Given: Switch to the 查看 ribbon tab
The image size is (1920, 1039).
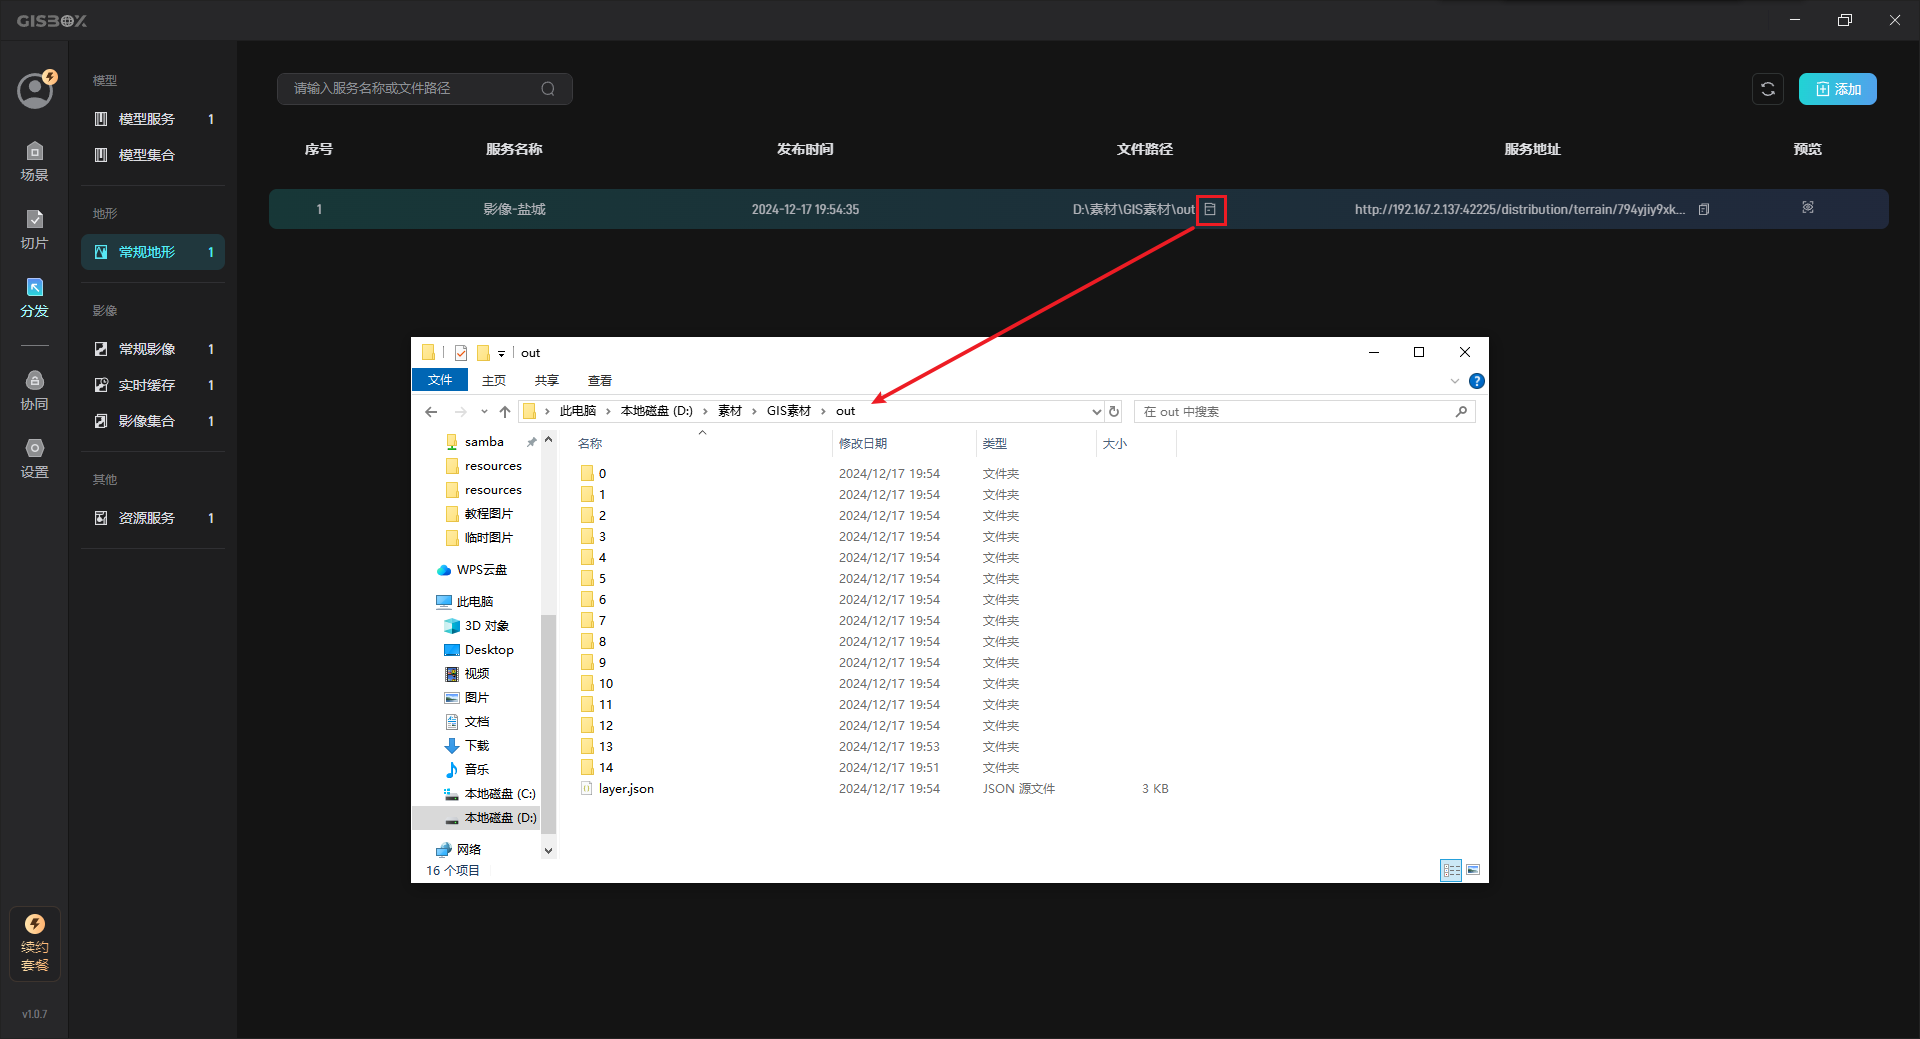Looking at the screenshot, I should 600,381.
